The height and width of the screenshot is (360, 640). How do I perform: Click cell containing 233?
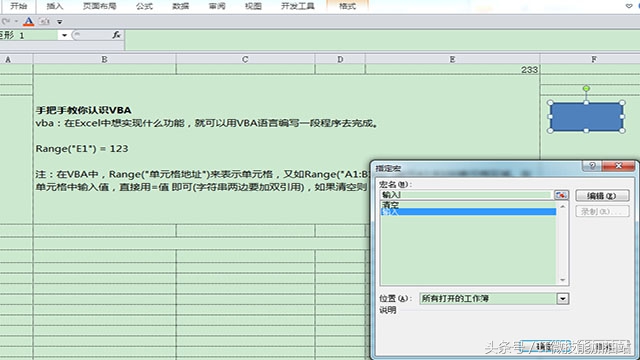point(452,70)
